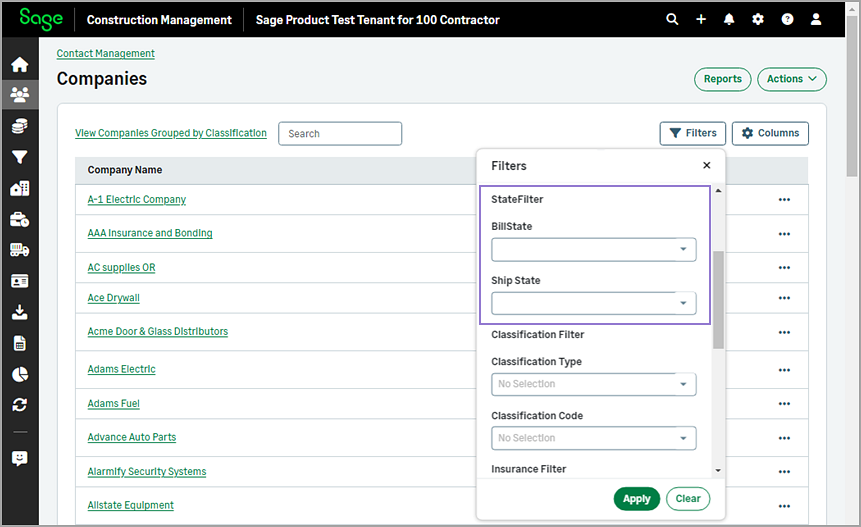Click the sync arrows sidebar icon
Viewport: 861px width, 527px height.
point(20,405)
